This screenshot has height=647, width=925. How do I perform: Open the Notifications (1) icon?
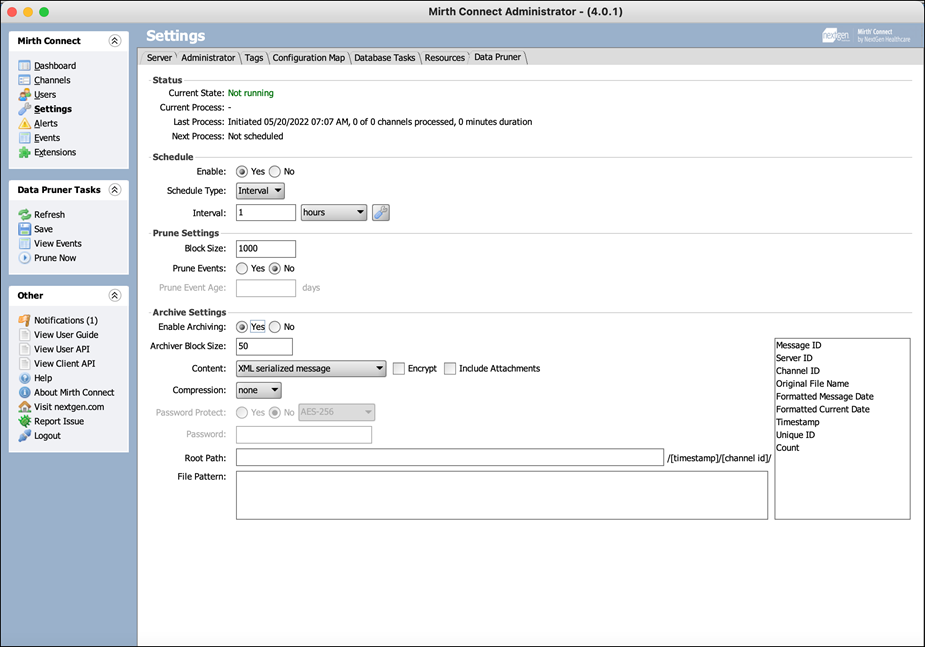click(24, 320)
